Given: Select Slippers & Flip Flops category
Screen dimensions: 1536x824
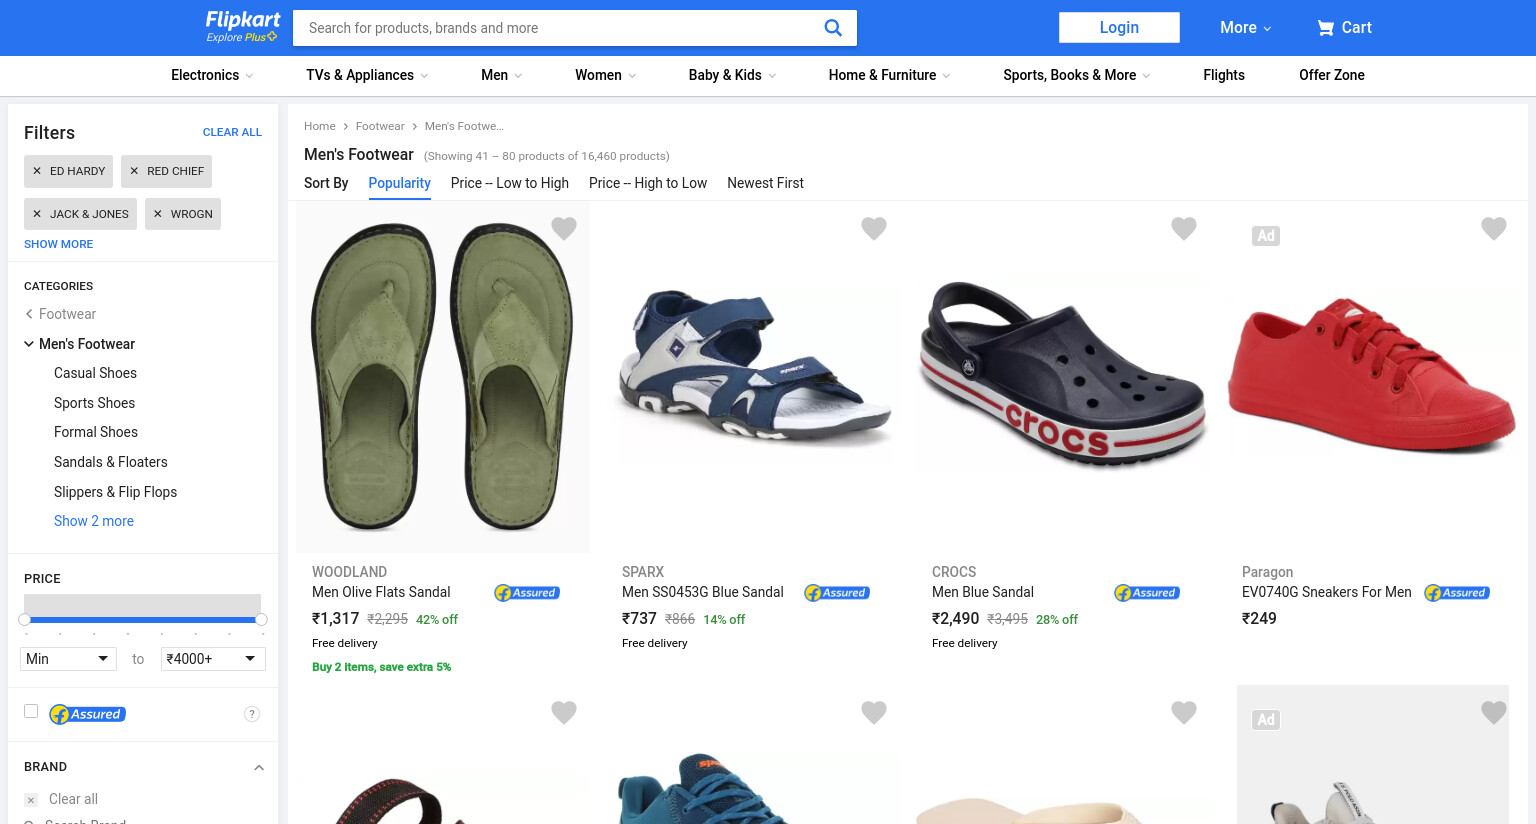Looking at the screenshot, I should [x=115, y=492].
